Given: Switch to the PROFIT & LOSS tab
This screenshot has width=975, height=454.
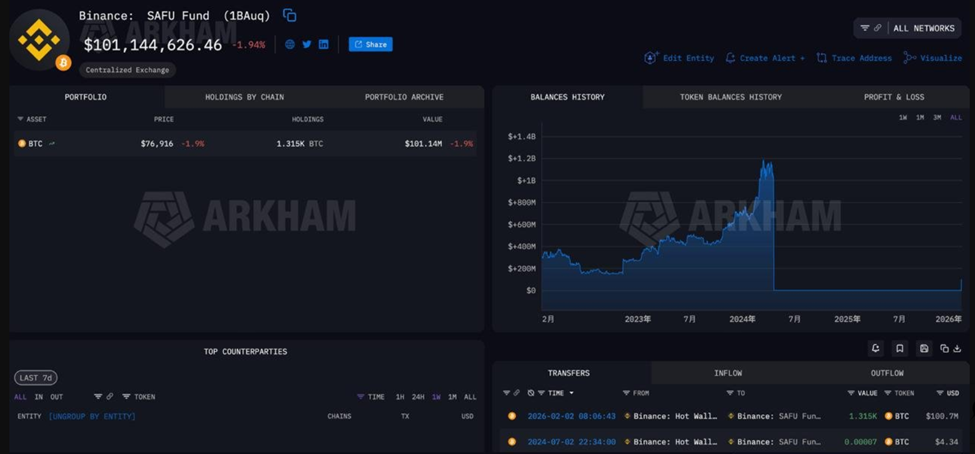Looking at the screenshot, I should tap(894, 97).
